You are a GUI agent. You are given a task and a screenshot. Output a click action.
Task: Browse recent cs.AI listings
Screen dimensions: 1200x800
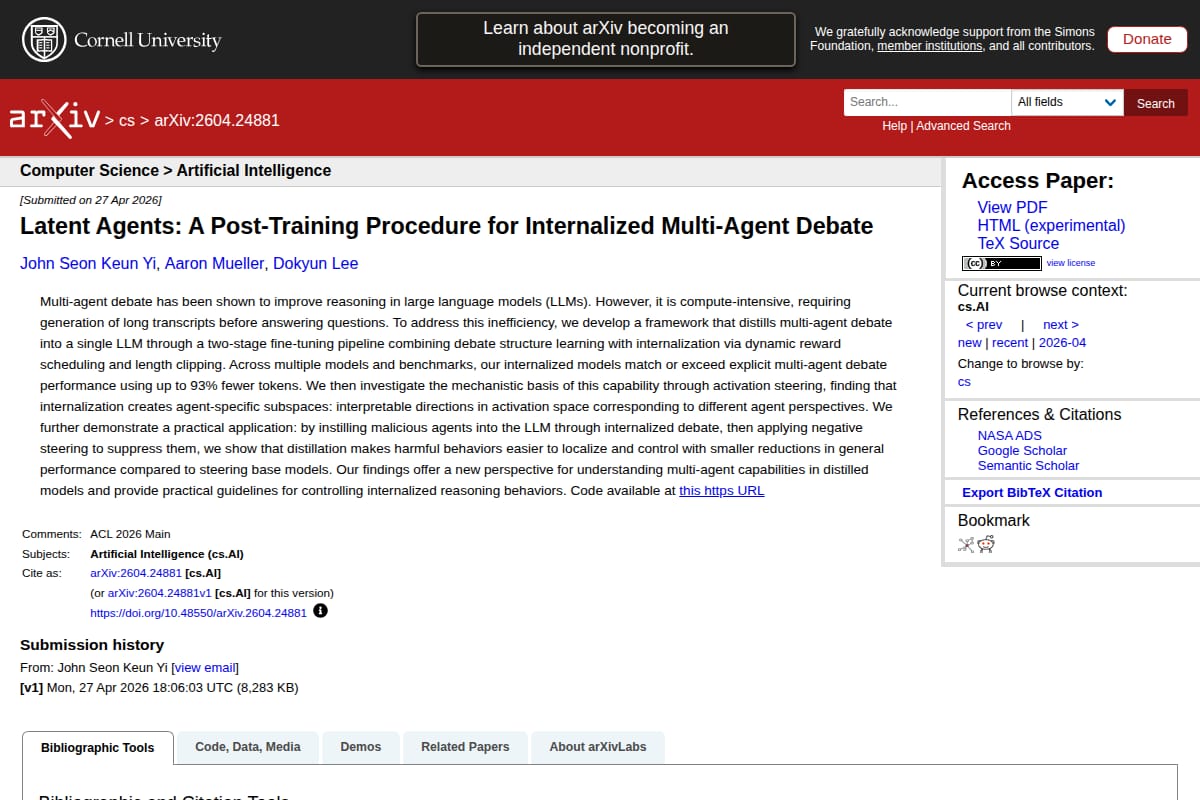(1010, 343)
